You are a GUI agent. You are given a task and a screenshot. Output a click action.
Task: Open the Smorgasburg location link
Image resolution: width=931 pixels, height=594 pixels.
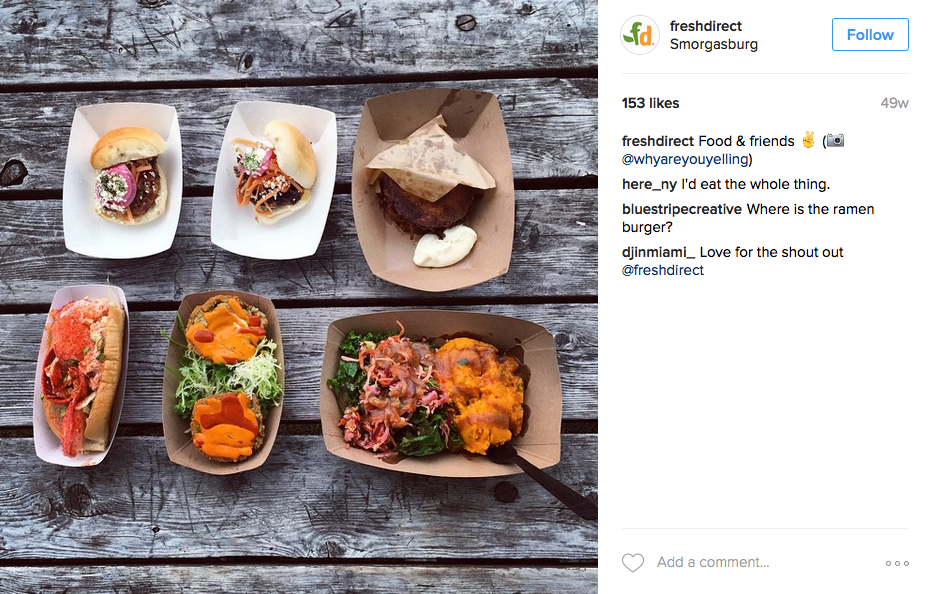[x=714, y=45]
